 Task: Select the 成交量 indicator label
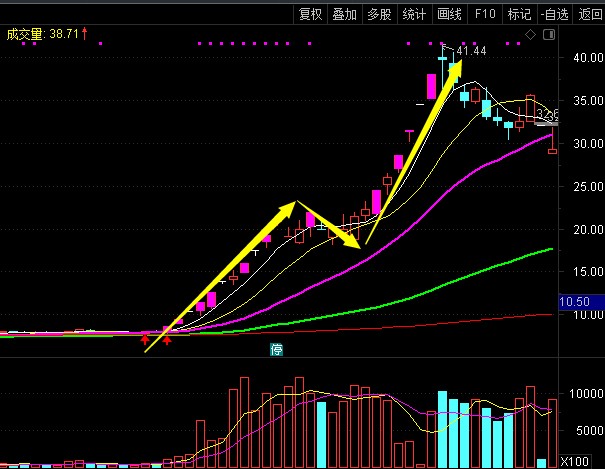pos(25,34)
